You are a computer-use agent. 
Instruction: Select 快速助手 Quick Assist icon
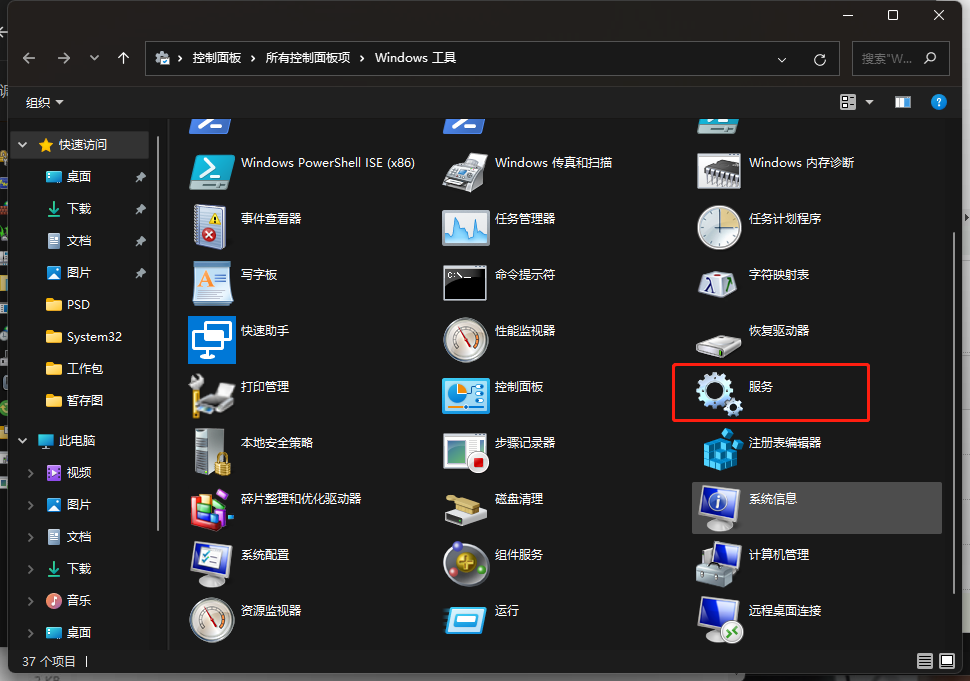click(x=212, y=338)
